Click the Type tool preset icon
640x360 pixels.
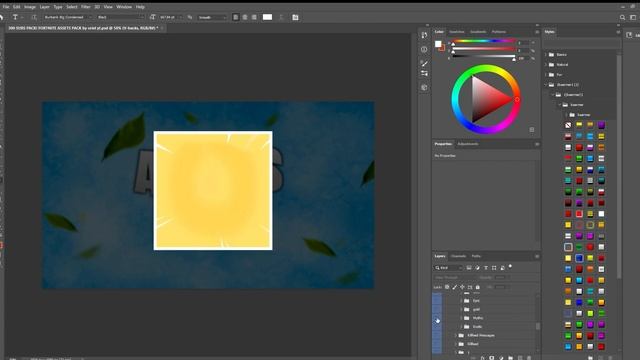click(x=15, y=17)
